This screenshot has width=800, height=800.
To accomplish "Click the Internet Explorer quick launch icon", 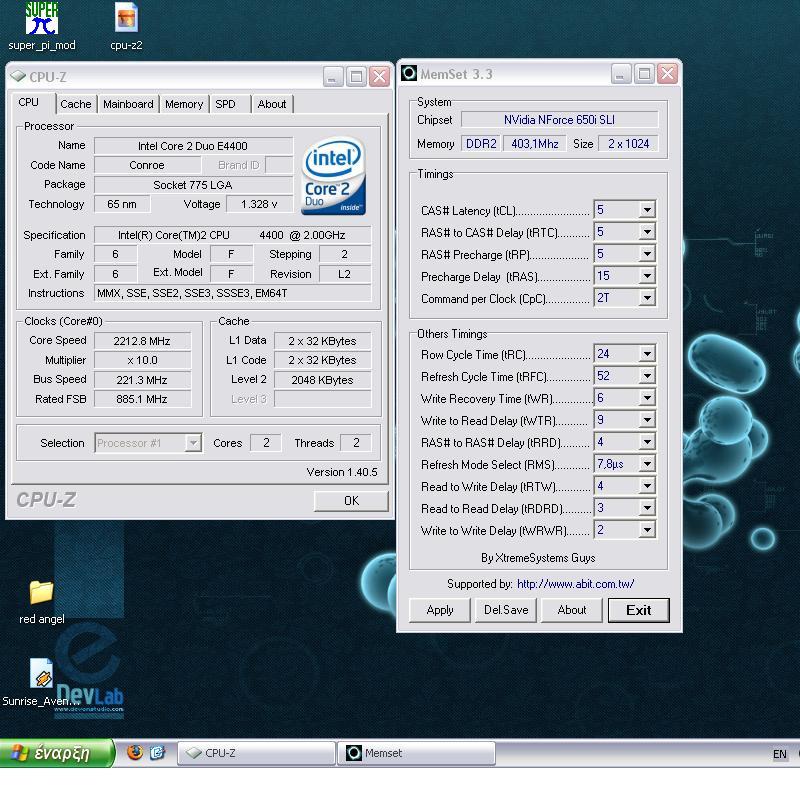I will point(157,753).
